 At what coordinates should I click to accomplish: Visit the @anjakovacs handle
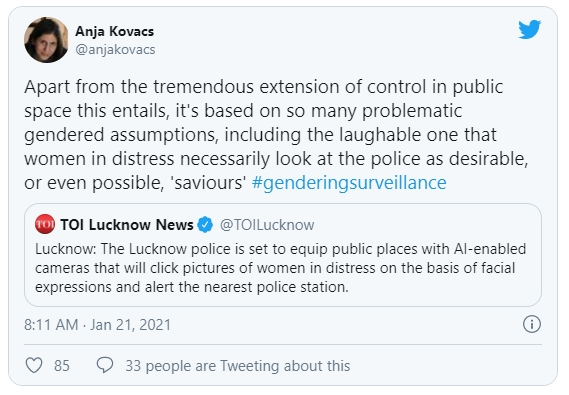pyautogui.click(x=115, y=49)
